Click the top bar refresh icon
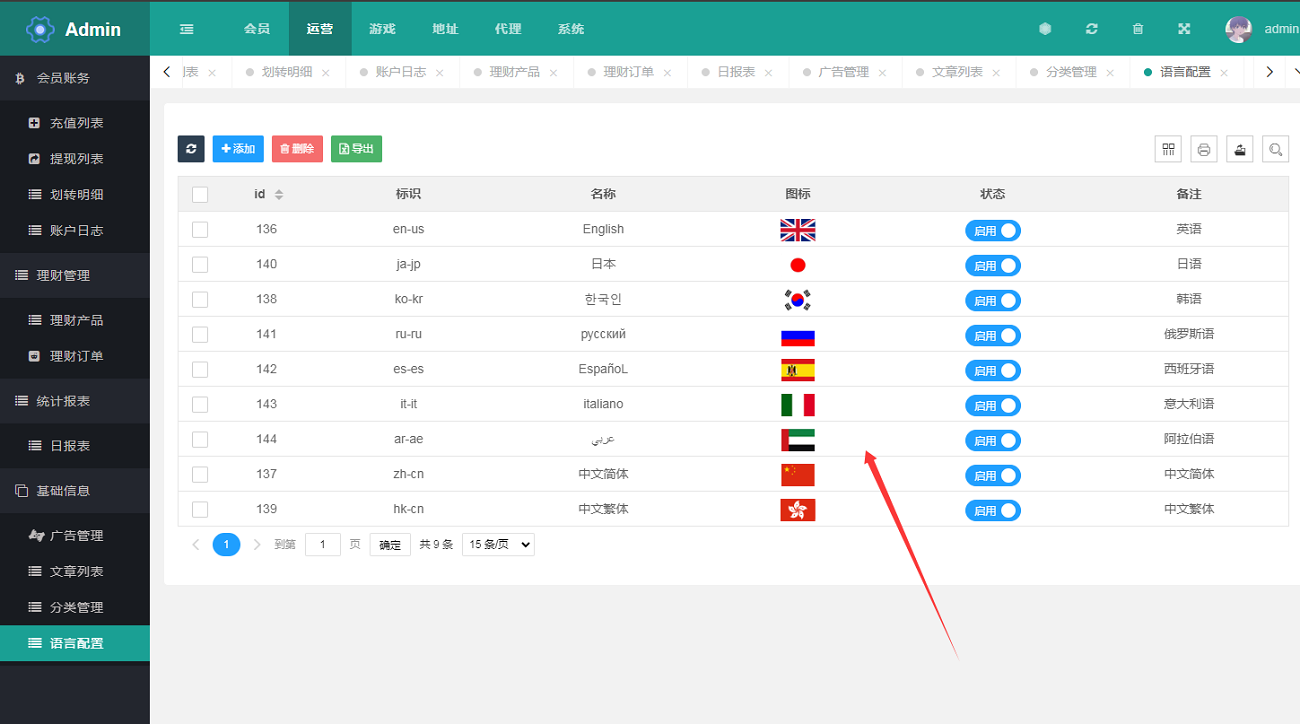 1091,29
